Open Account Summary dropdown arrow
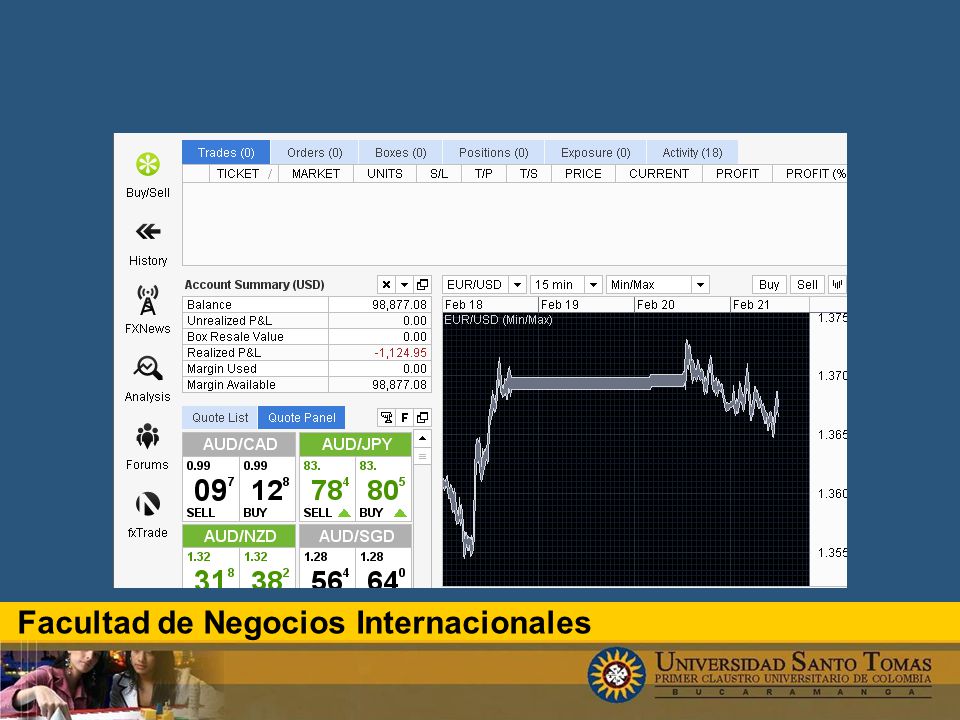The width and height of the screenshot is (960, 720). [x=404, y=285]
